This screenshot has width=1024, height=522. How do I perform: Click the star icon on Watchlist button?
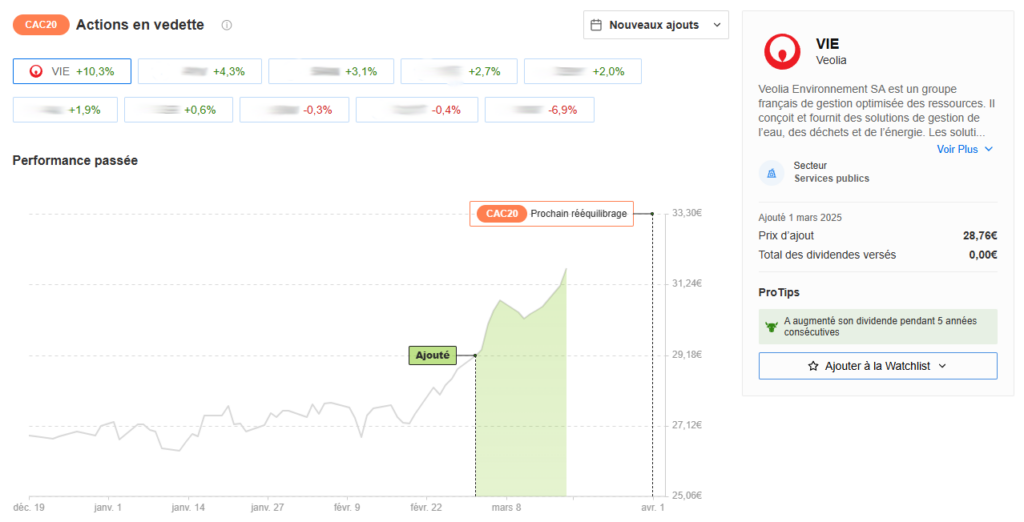[x=813, y=366]
